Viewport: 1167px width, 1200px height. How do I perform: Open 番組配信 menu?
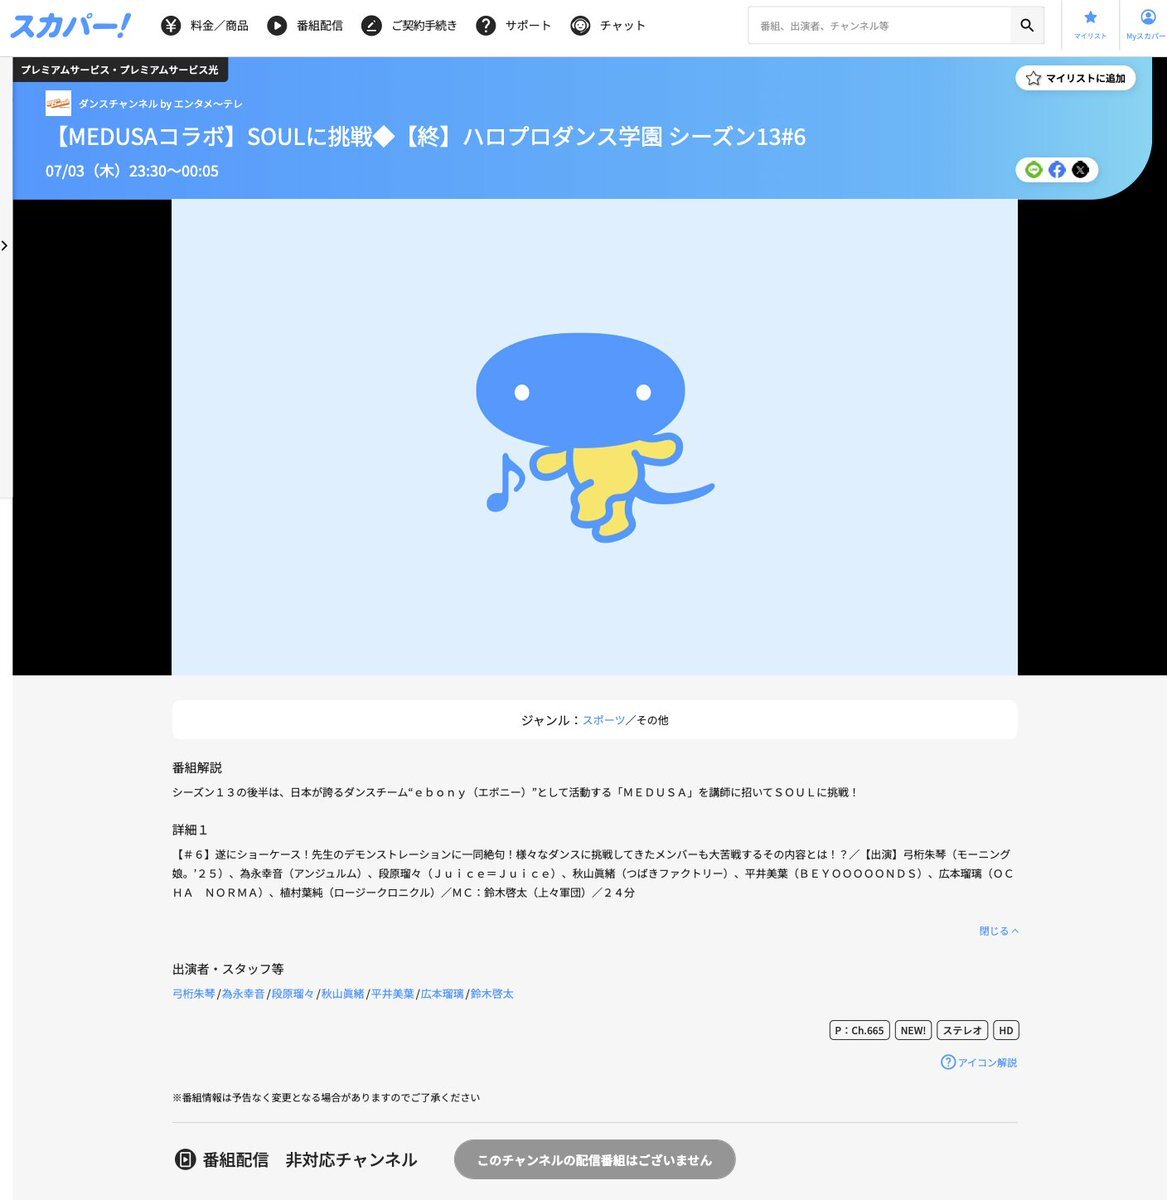point(319,26)
